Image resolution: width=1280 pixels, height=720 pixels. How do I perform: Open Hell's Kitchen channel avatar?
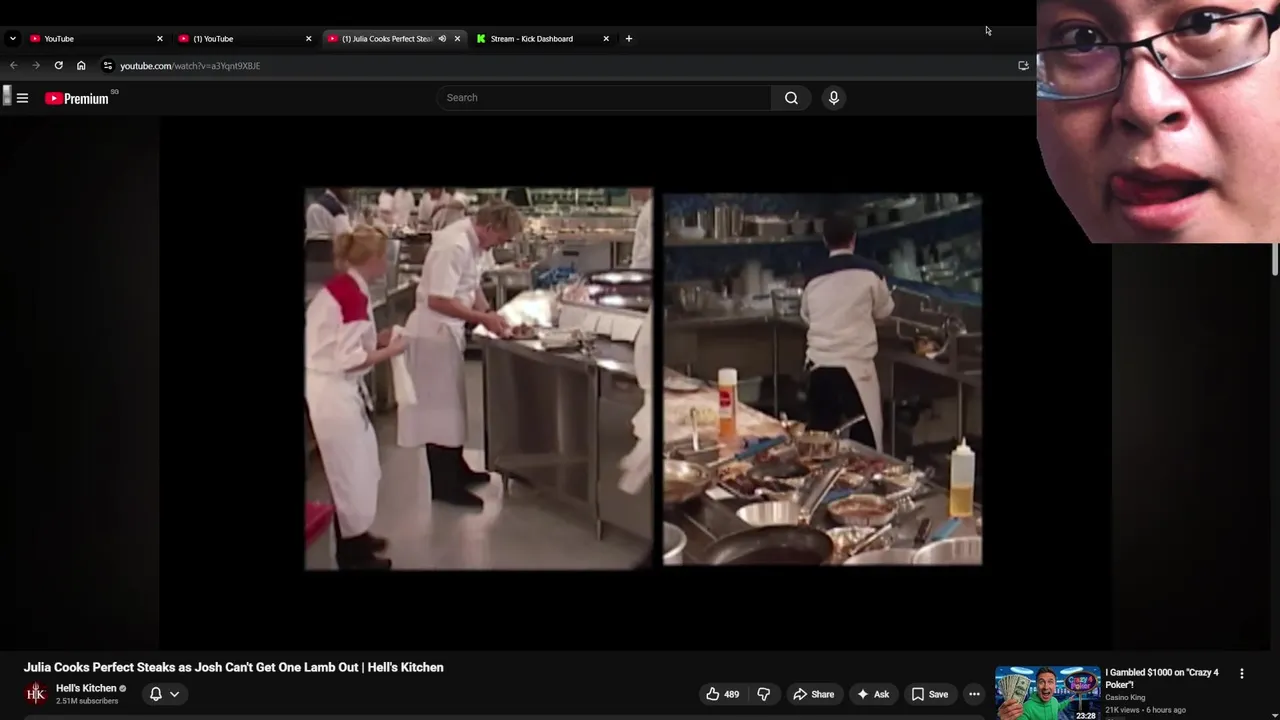(36, 693)
